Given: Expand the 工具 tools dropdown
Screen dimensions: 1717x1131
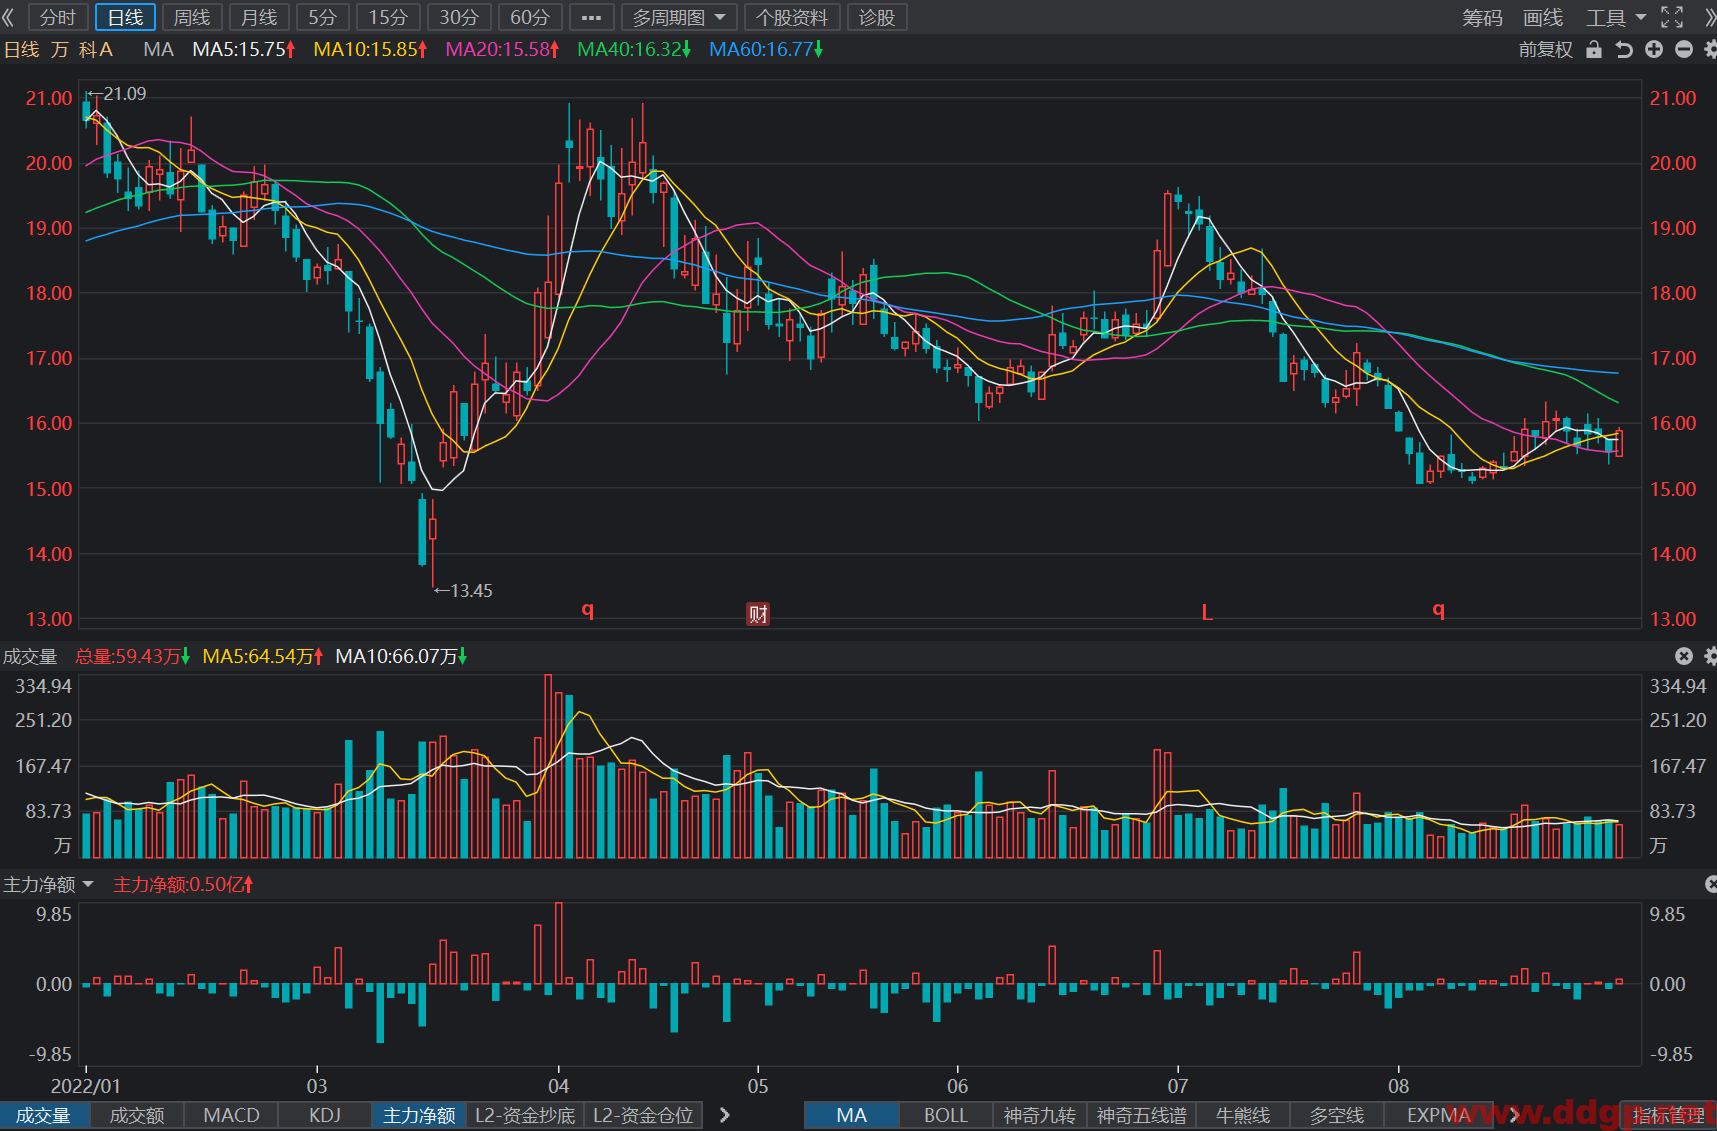Looking at the screenshot, I should coord(1615,17).
